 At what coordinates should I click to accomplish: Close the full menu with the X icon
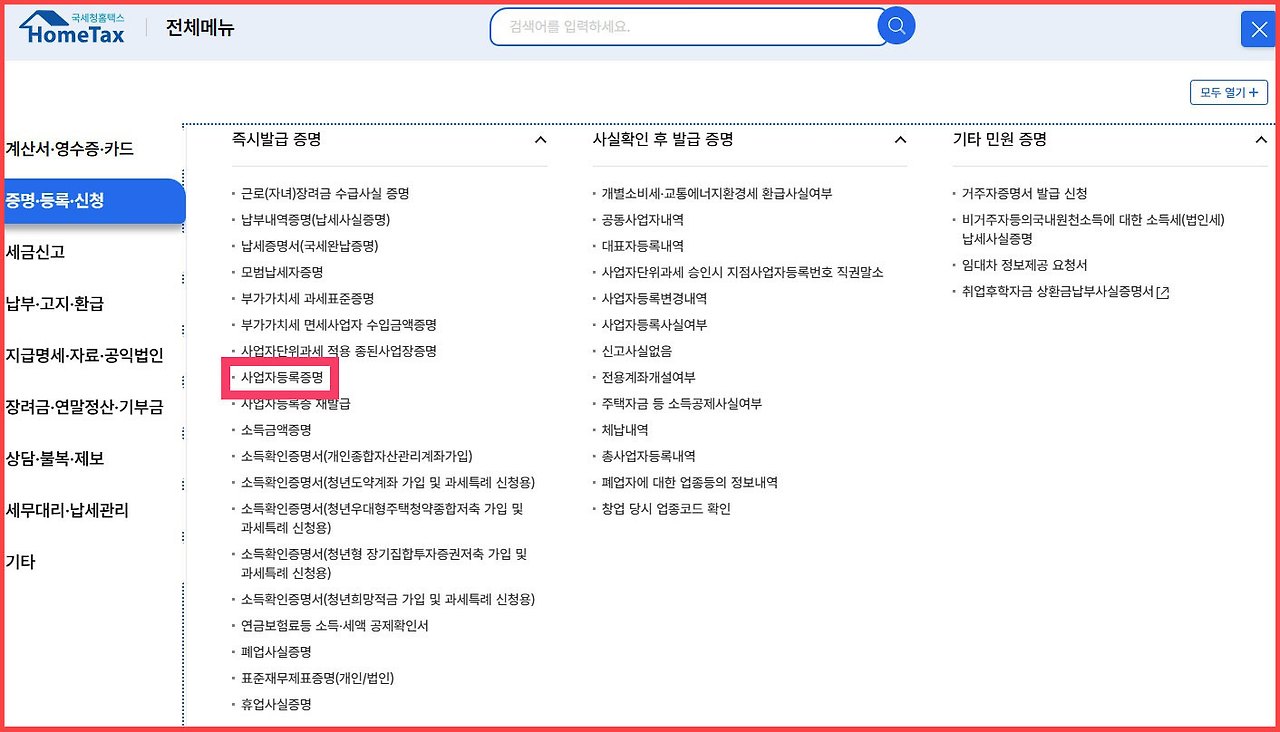1257,29
